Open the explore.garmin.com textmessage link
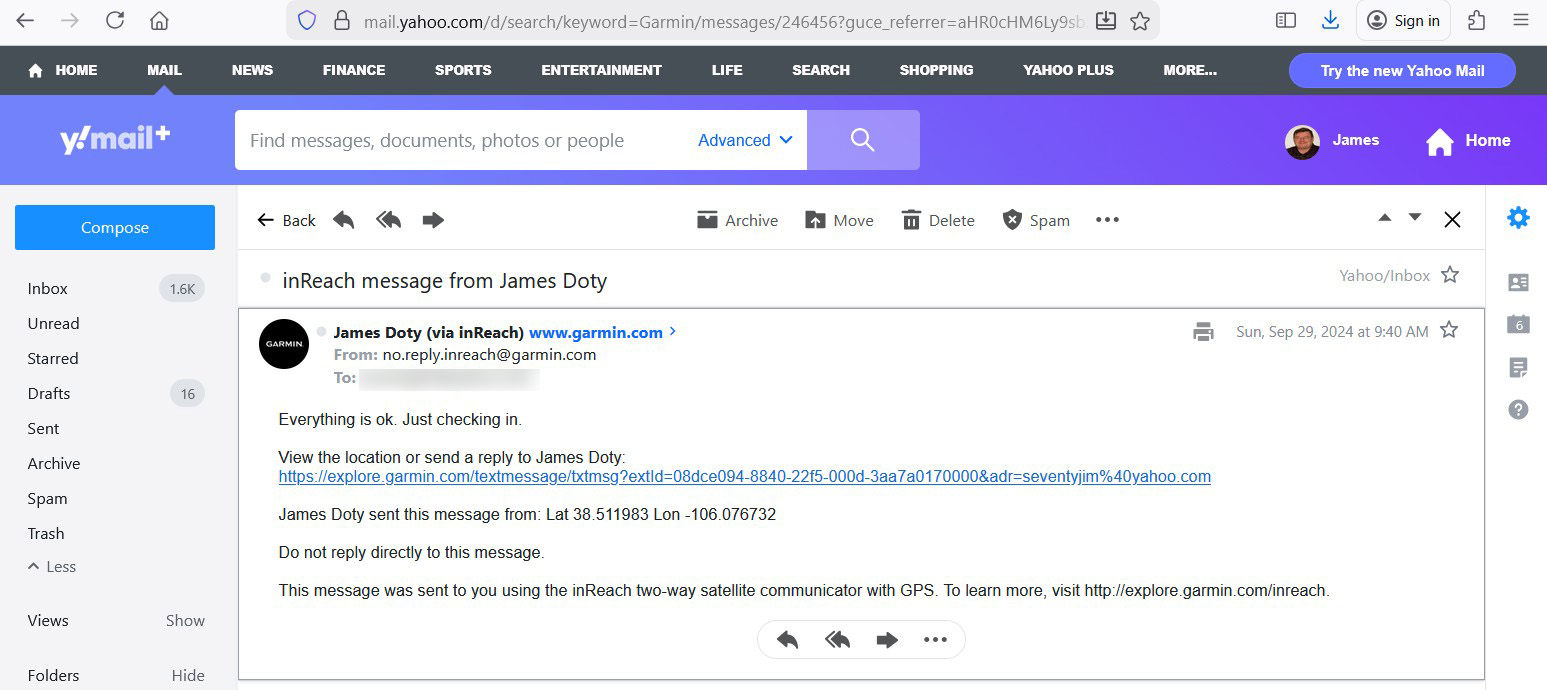1547x690 pixels. click(744, 477)
